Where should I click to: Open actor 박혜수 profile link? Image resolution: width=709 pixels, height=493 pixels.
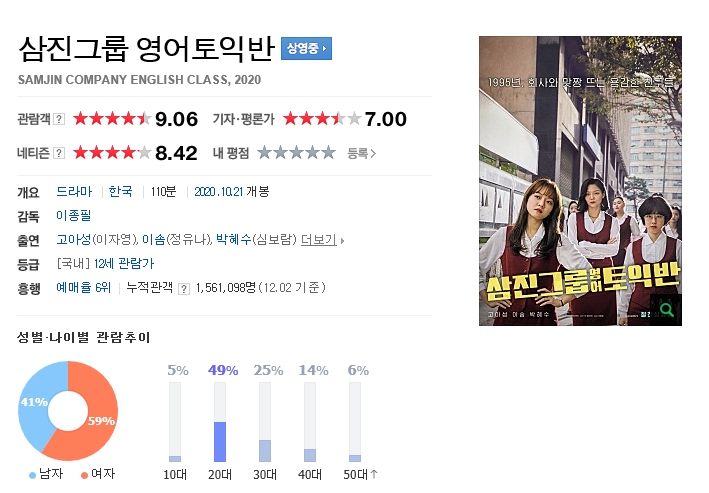click(x=233, y=239)
